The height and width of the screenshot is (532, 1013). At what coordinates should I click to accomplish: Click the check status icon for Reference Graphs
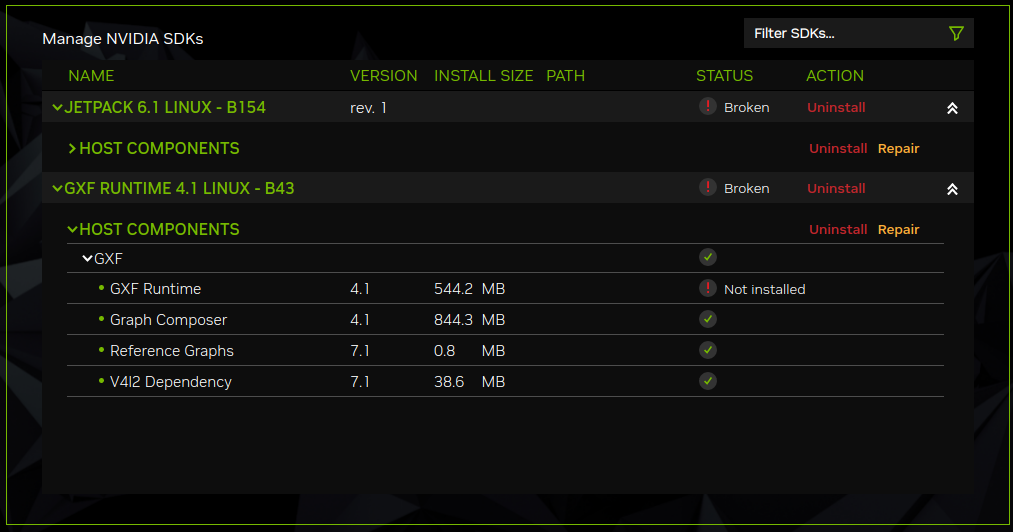pos(707,350)
